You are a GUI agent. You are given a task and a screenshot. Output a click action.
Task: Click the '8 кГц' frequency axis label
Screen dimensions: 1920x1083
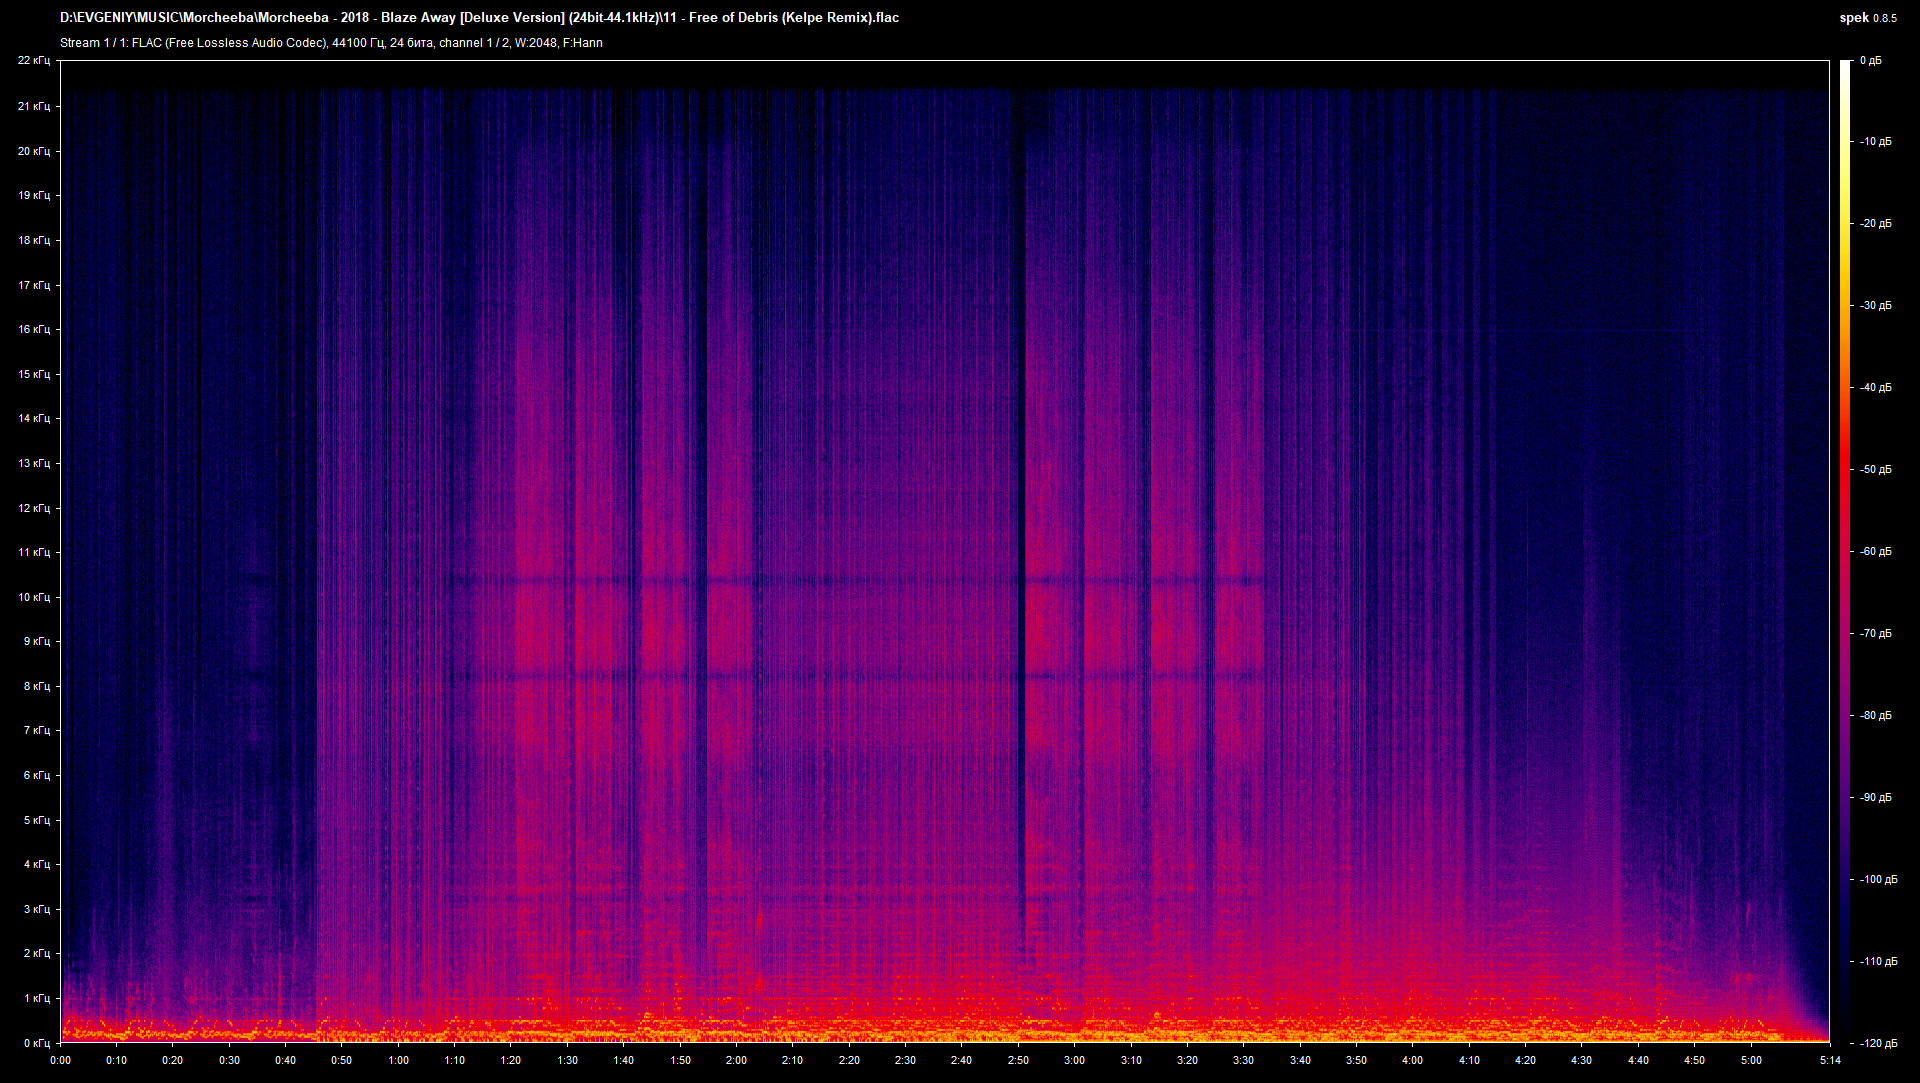[36, 686]
